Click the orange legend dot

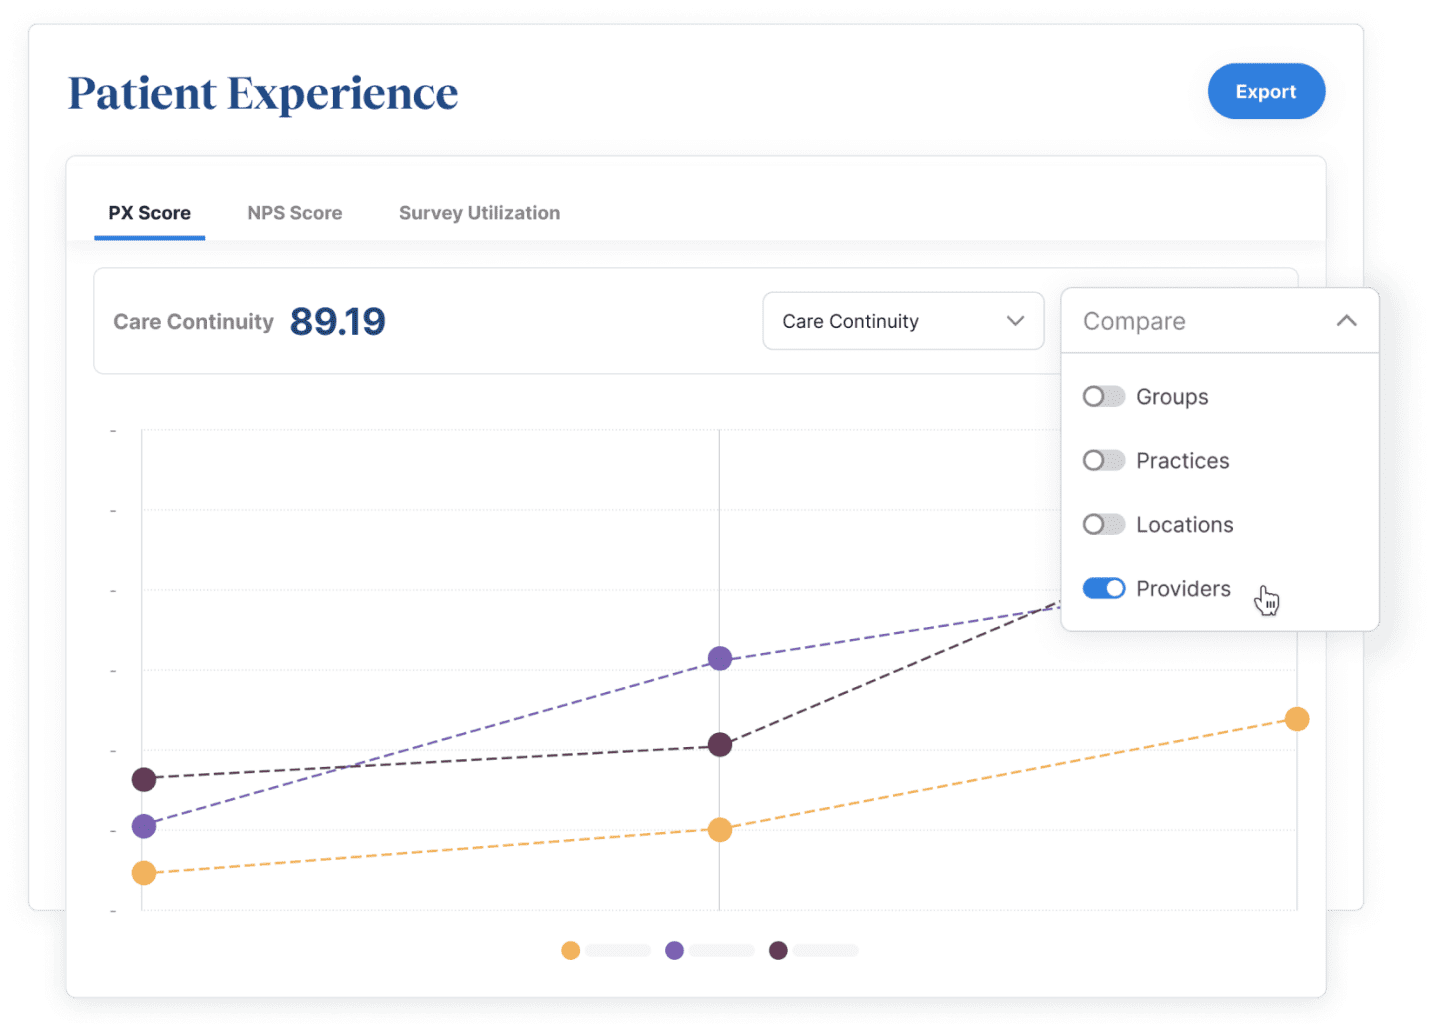click(570, 950)
